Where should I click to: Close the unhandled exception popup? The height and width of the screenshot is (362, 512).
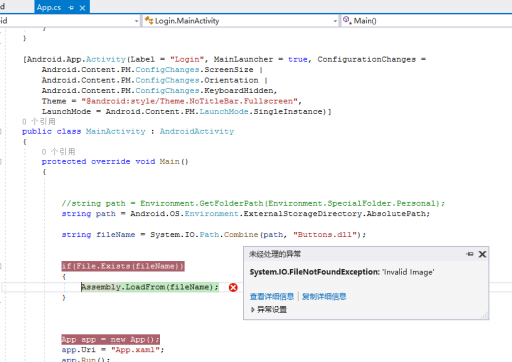(x=482, y=254)
